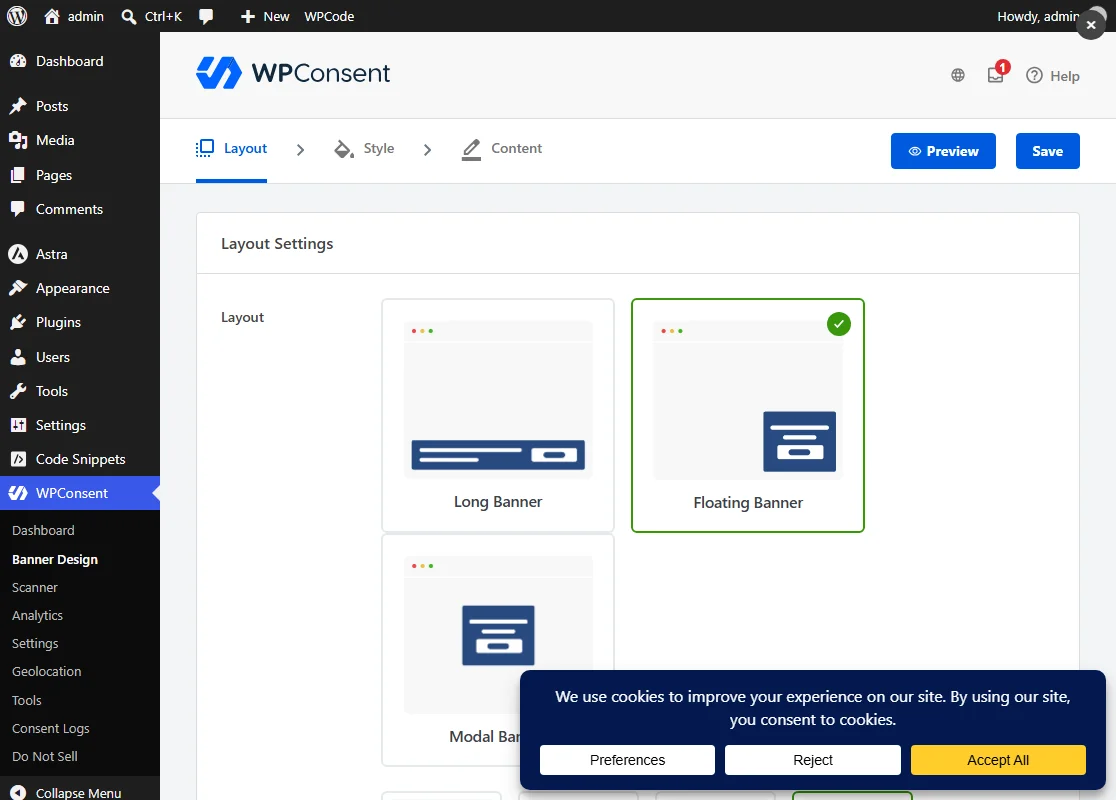Close the overlay with the X button
Screen dimensions: 1116x800
point(1090,25)
